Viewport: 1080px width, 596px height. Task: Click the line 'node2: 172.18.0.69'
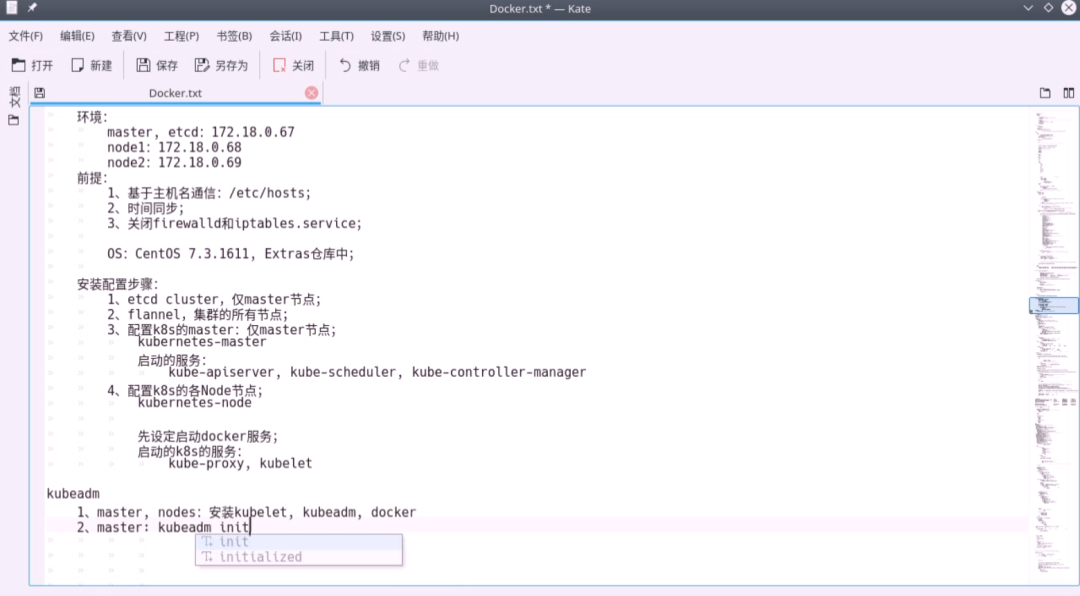click(174, 163)
